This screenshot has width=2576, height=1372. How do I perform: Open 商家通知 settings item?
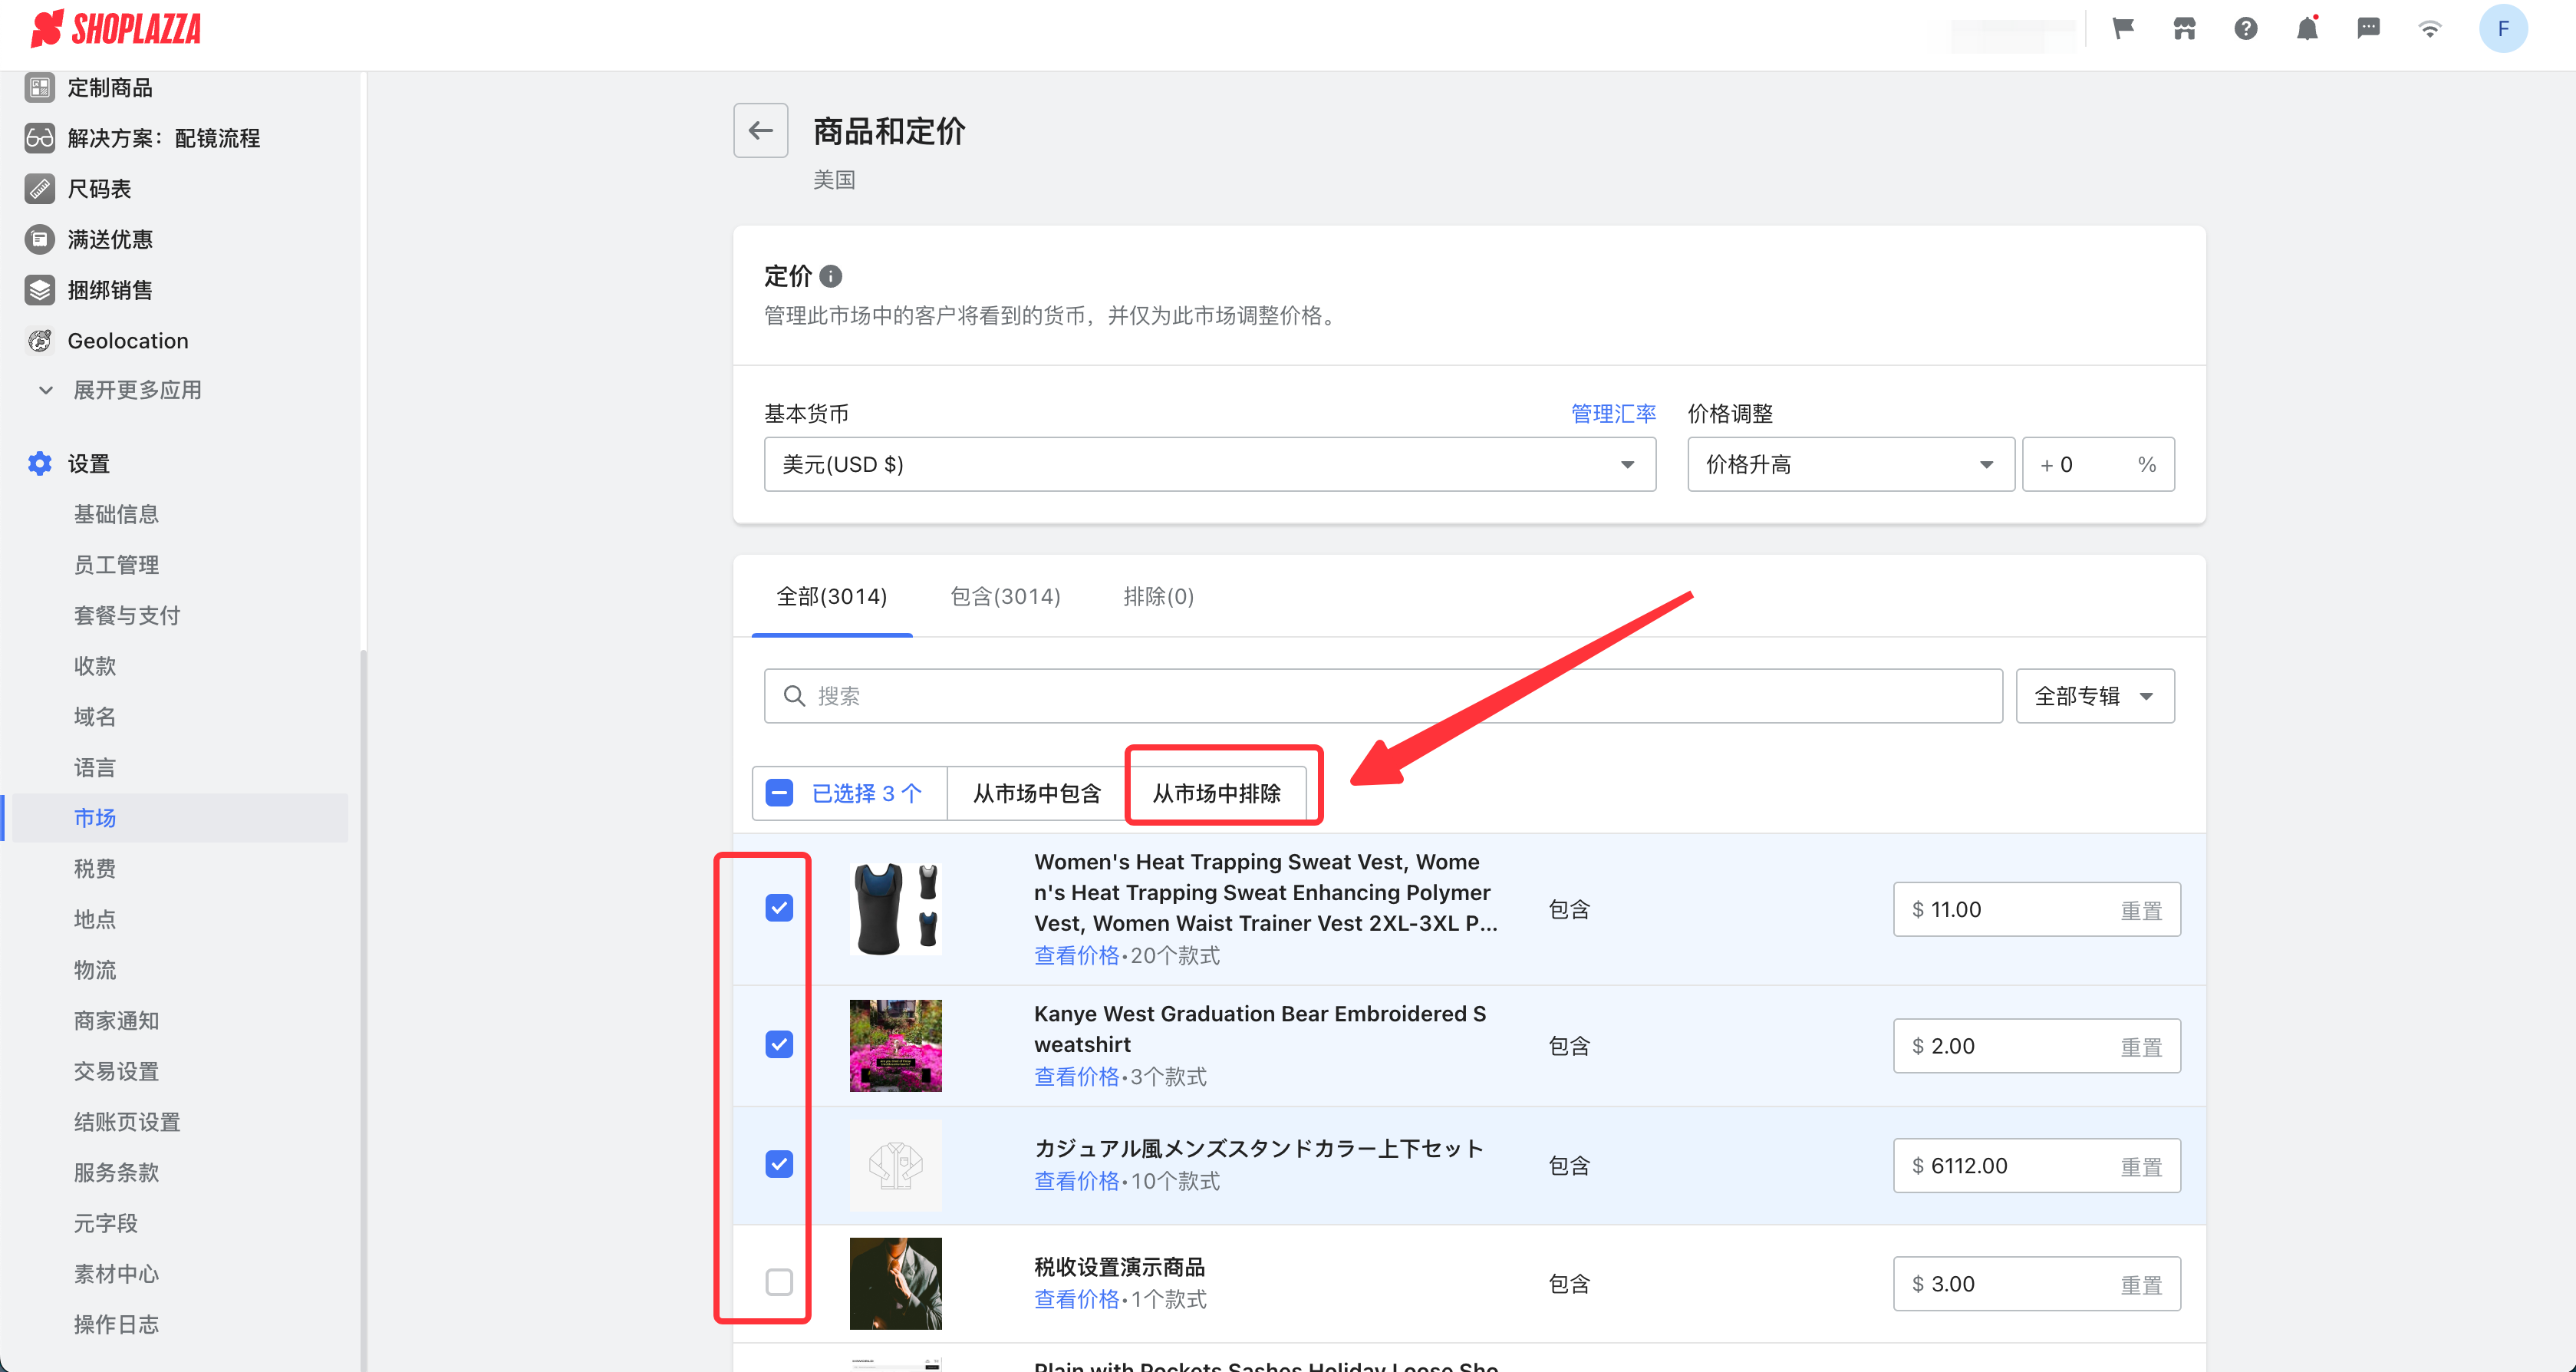116,1021
